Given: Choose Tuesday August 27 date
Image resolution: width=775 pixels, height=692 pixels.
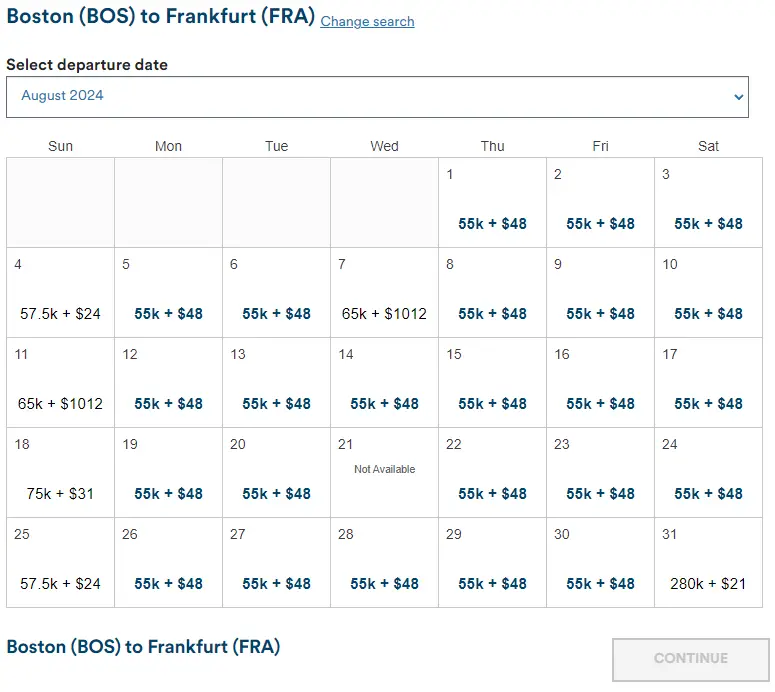Looking at the screenshot, I should pos(276,583).
